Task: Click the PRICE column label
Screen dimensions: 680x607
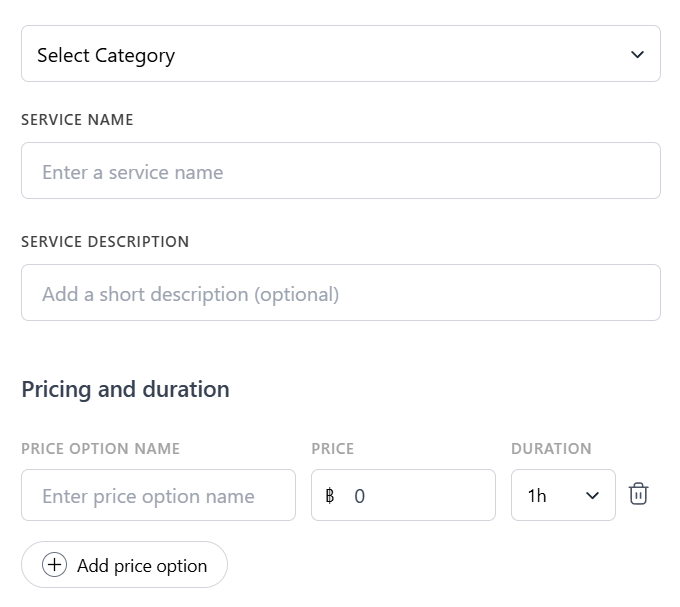Action: pyautogui.click(x=333, y=449)
